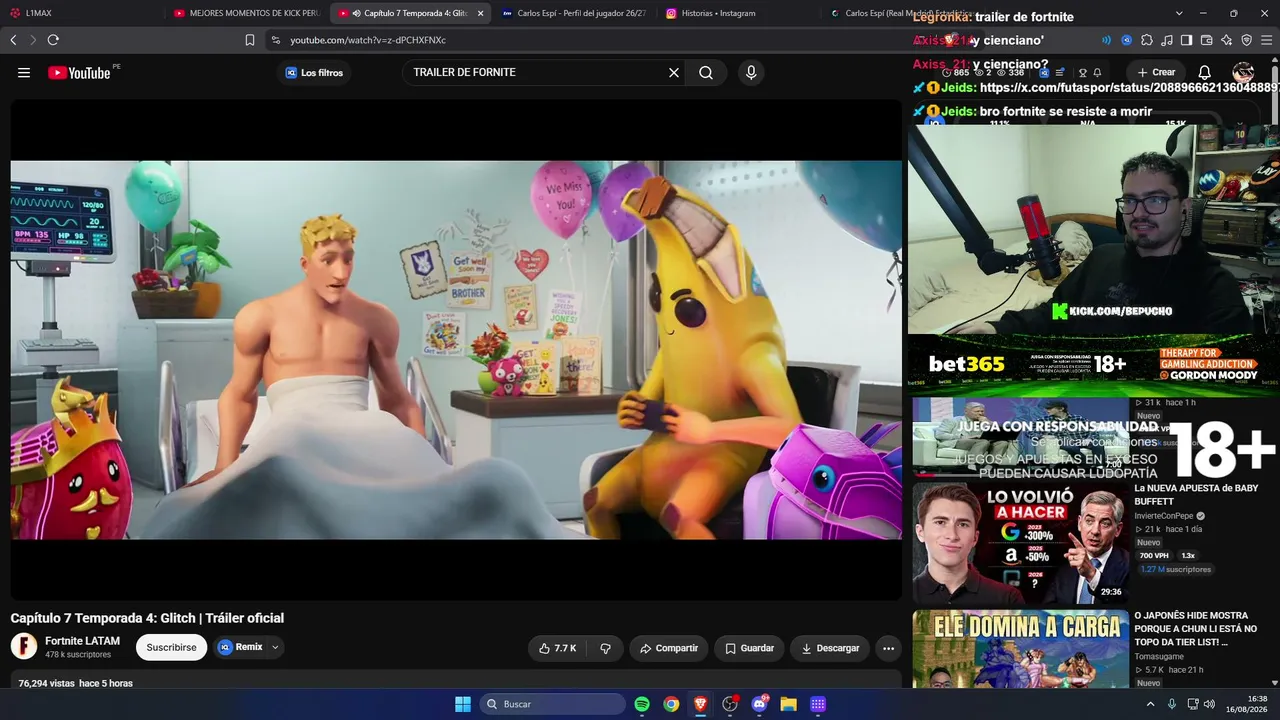Open LA NUEVA APUESTA DE BABY BUFFETT title
Viewport: 1280px width, 720px height.
point(1196,495)
